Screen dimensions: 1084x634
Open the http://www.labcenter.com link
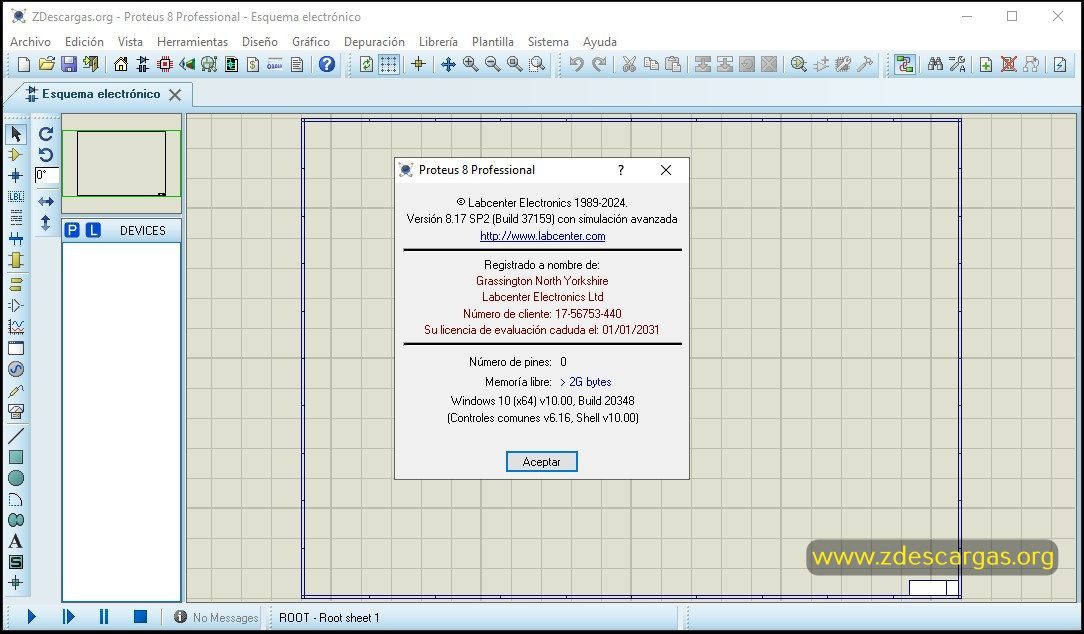[x=543, y=236]
